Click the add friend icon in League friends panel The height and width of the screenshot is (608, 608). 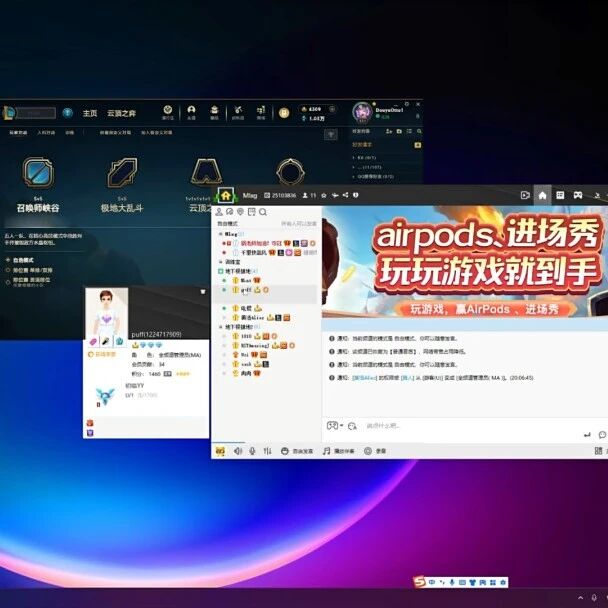389,131
